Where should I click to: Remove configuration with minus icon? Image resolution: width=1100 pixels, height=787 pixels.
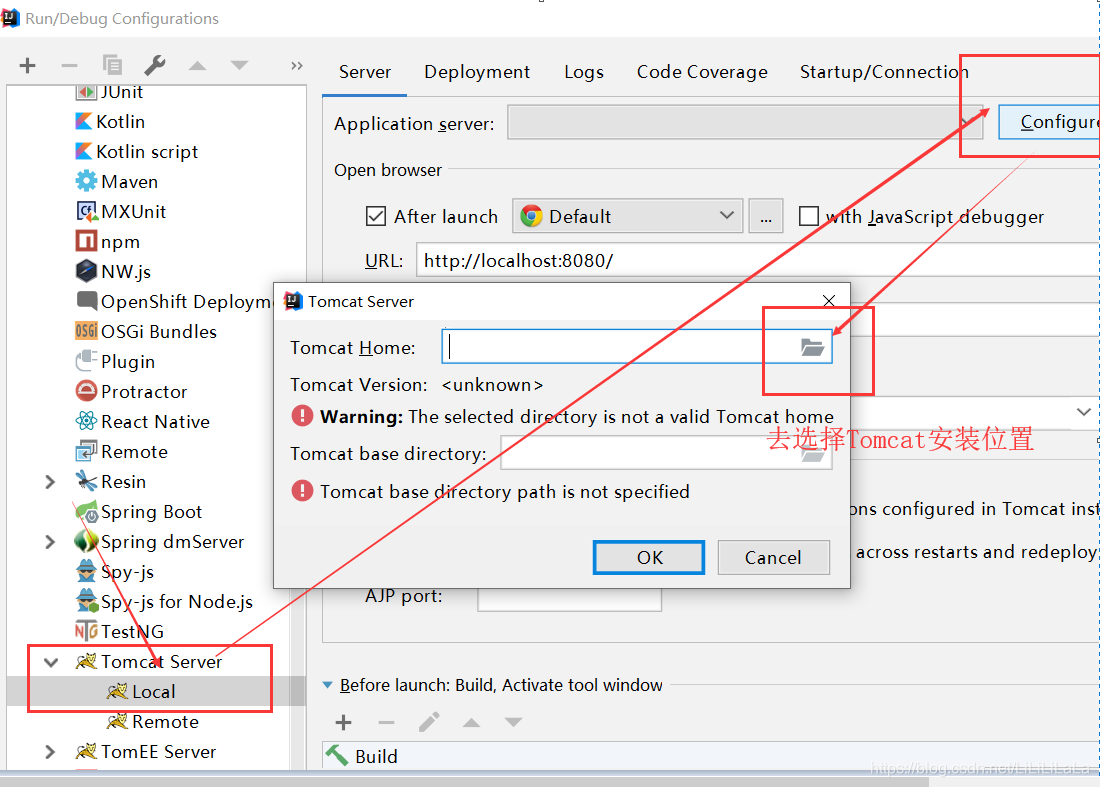(69, 66)
